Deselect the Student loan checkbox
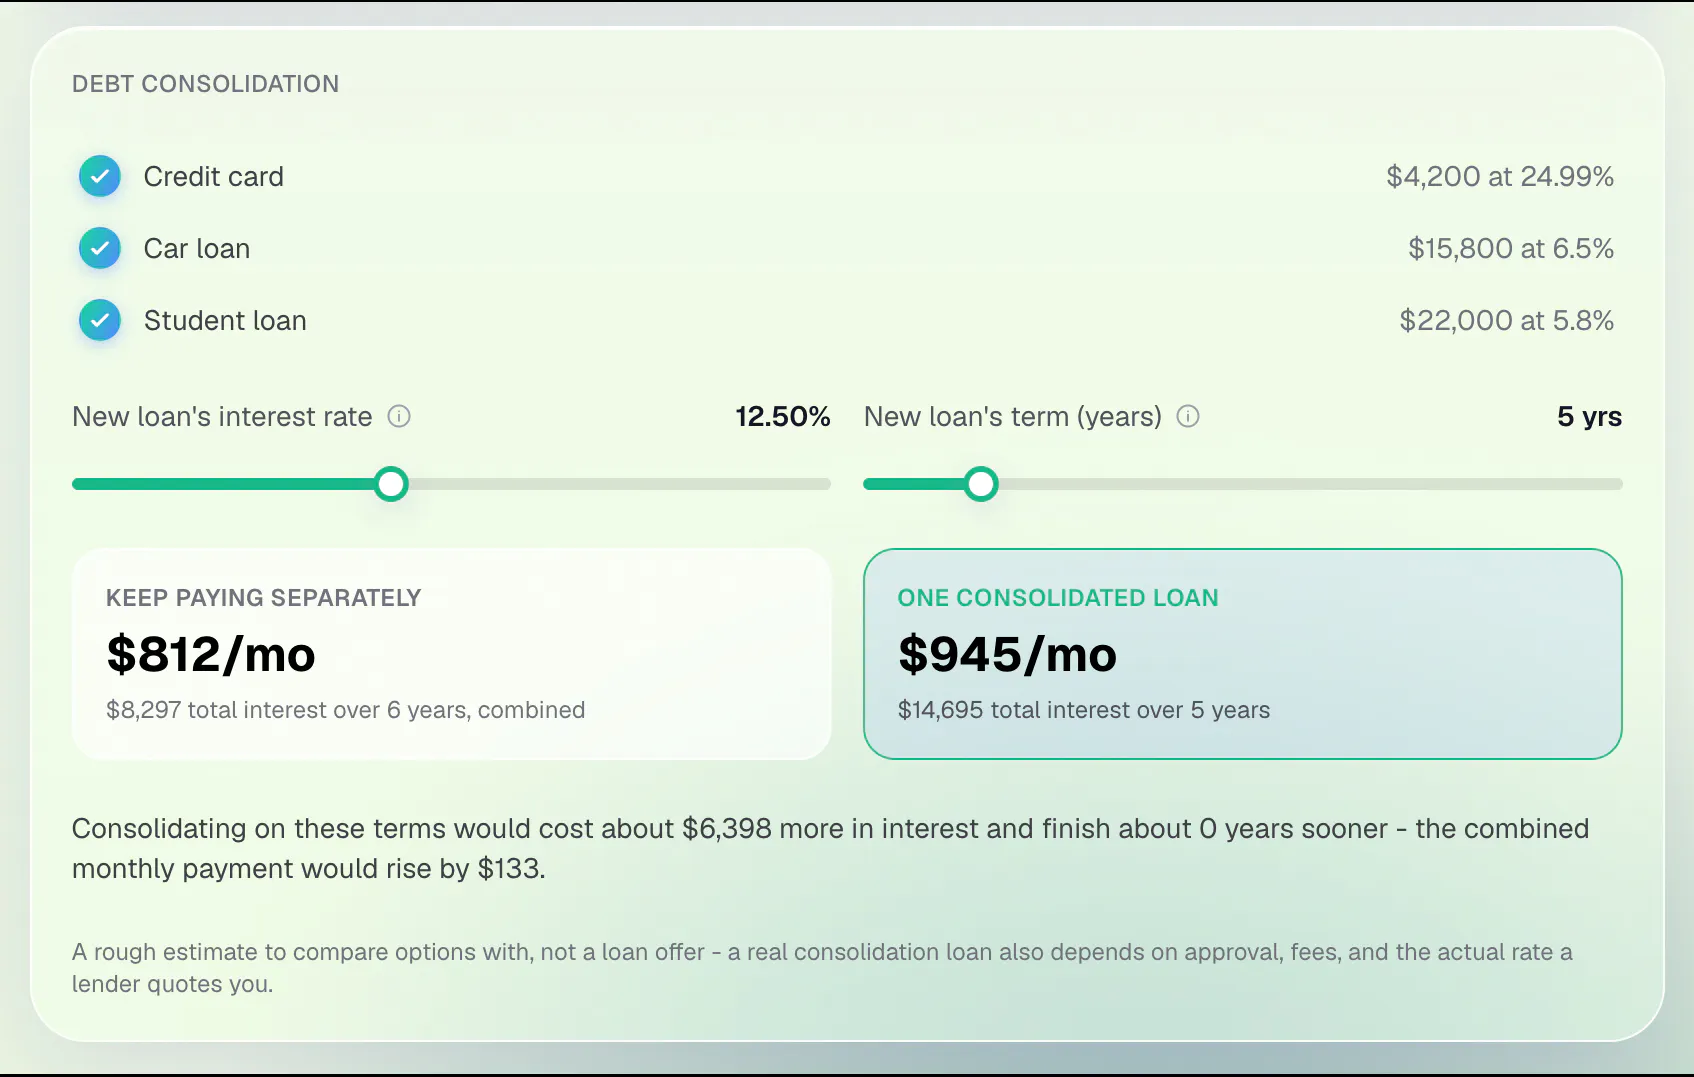The height and width of the screenshot is (1077, 1694). click(100, 320)
